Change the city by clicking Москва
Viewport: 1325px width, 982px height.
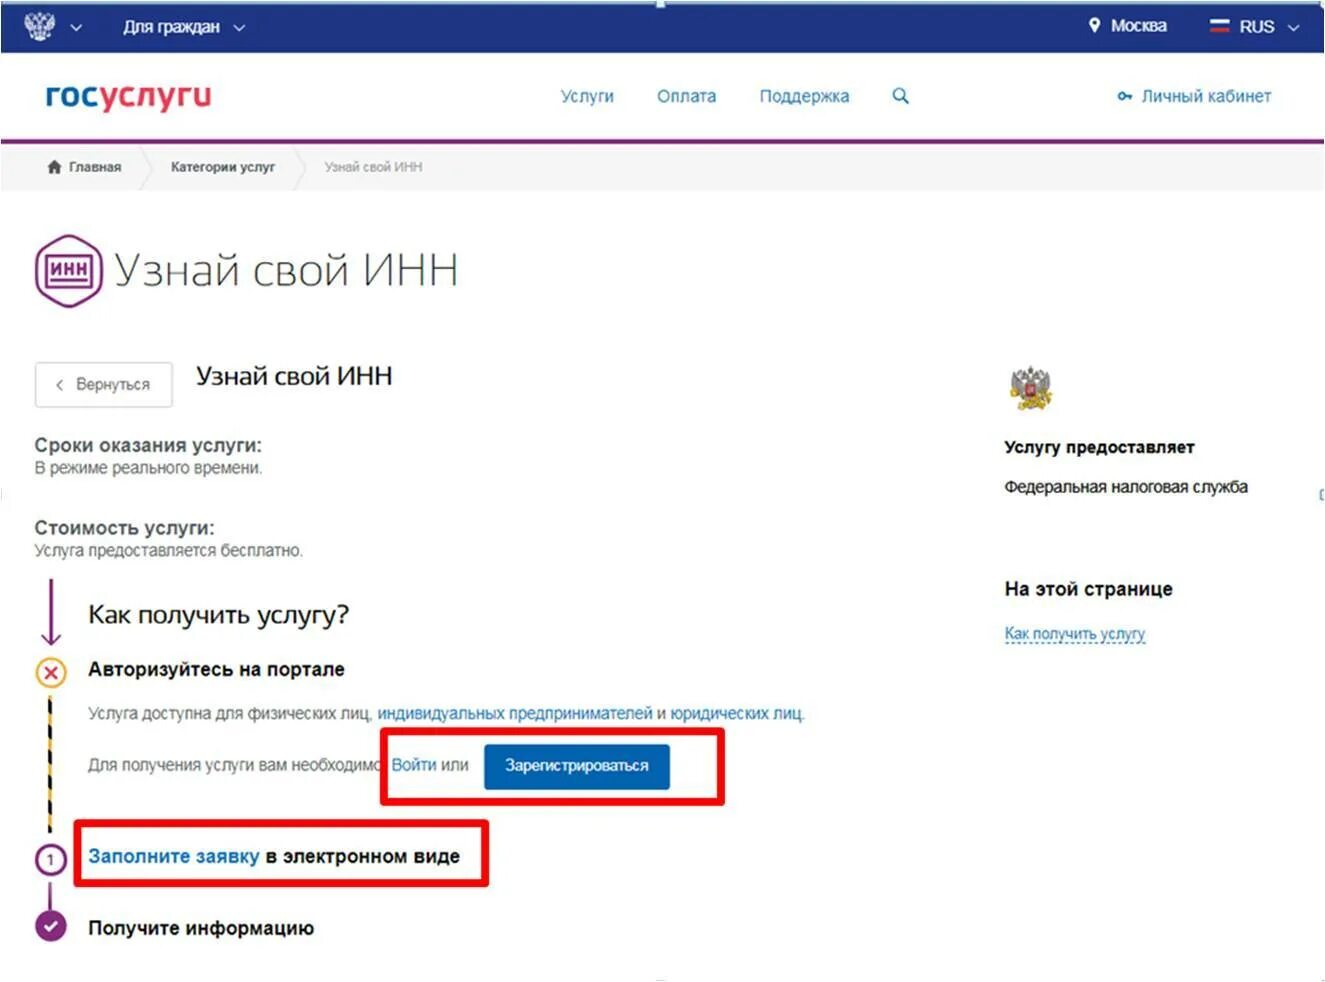[1138, 26]
